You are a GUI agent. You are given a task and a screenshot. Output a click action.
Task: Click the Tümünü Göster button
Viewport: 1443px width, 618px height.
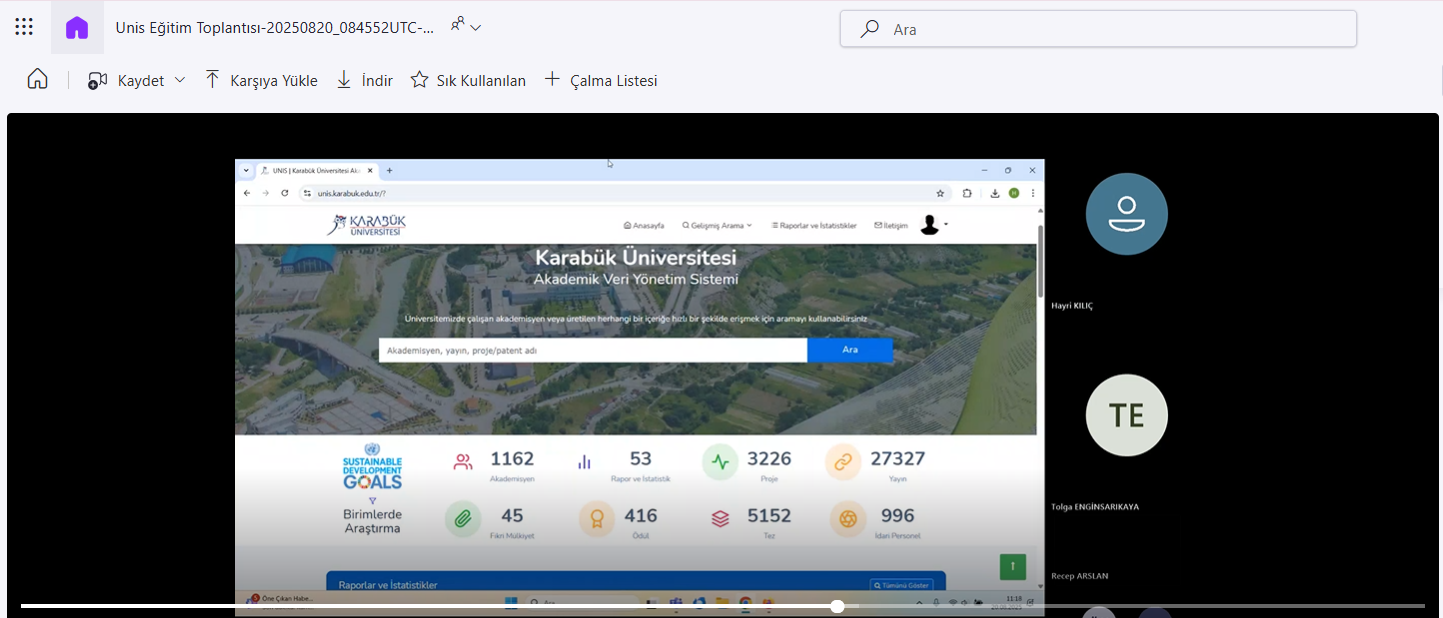point(902,585)
